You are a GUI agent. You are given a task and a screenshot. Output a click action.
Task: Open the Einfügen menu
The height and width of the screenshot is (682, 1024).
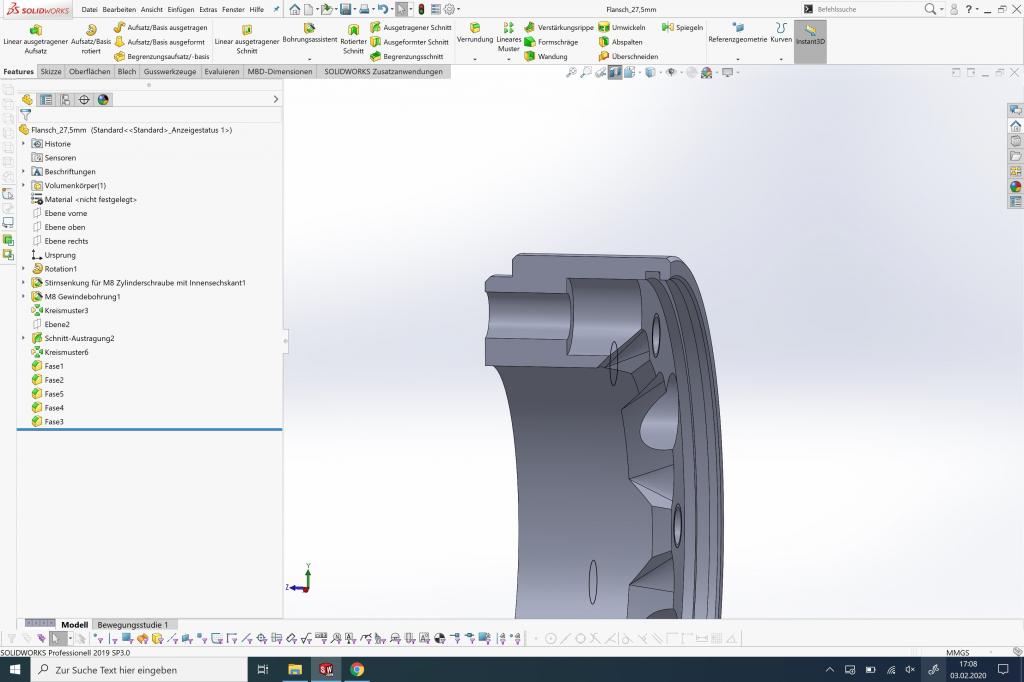point(181,9)
